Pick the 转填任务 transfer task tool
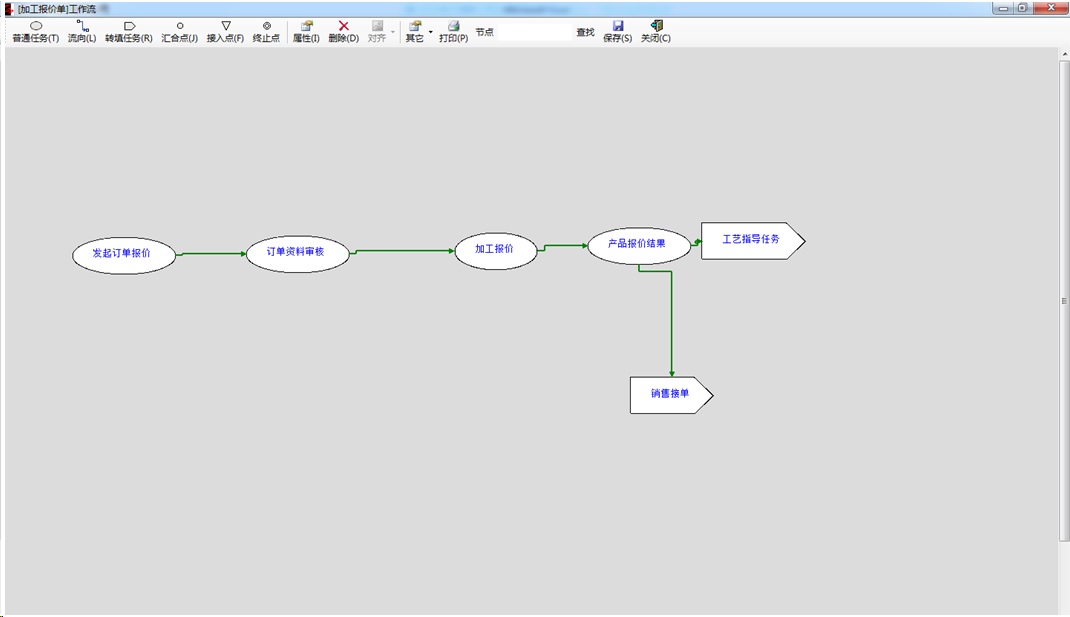The width and height of the screenshot is (1070, 617). click(128, 32)
